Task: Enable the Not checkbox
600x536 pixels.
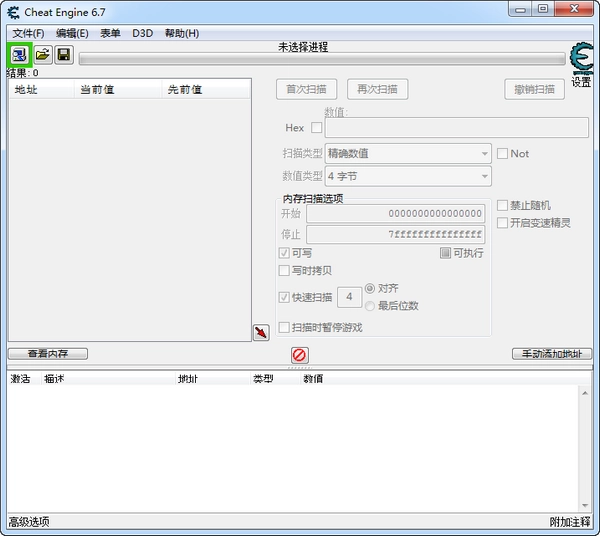Action: point(503,154)
